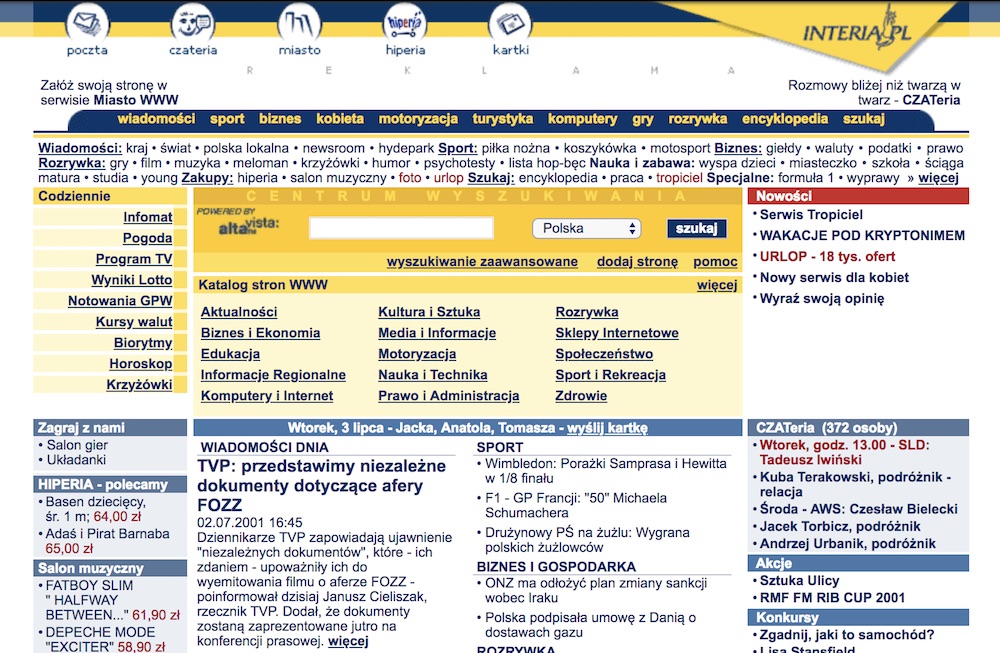
Task: Click więcej in Katalog stron WWW header
Action: (x=717, y=285)
